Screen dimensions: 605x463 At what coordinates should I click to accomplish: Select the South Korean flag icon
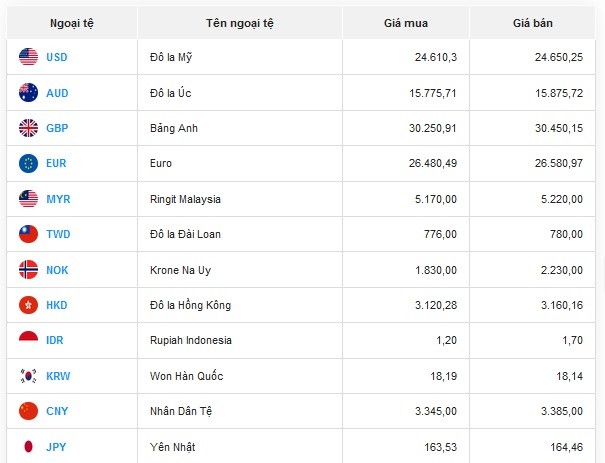28,376
